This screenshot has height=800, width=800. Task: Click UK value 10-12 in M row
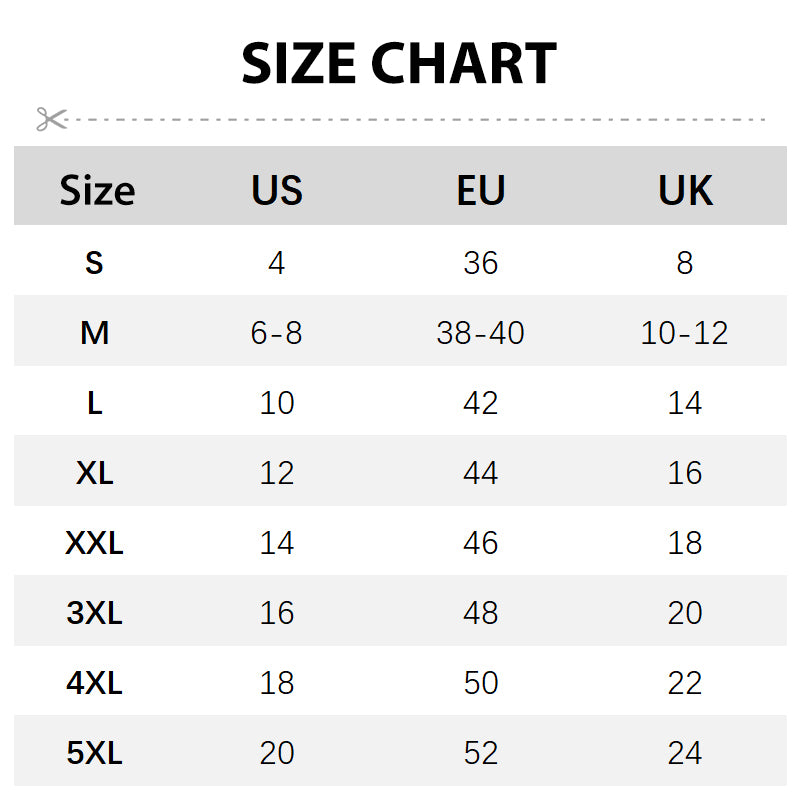pos(685,333)
